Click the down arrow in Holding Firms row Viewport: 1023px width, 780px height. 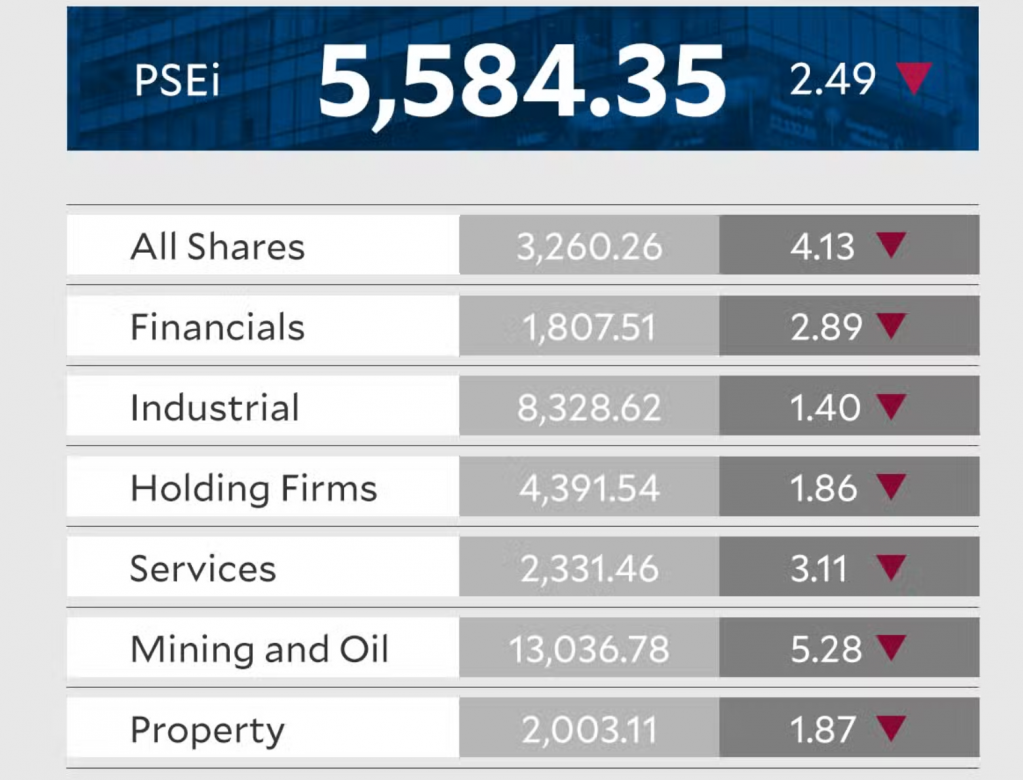tap(890, 487)
